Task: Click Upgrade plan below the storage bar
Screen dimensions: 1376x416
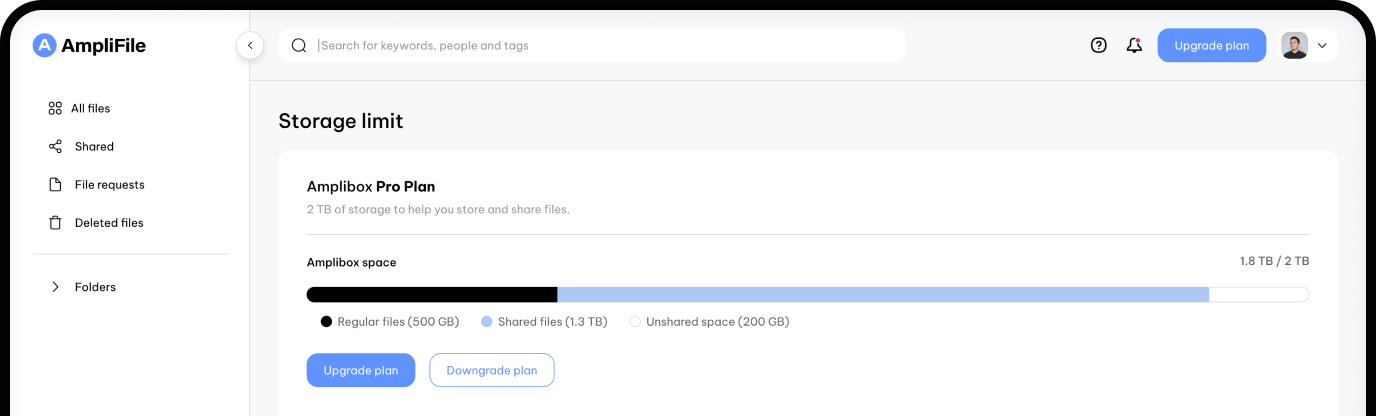Action: tap(360, 370)
